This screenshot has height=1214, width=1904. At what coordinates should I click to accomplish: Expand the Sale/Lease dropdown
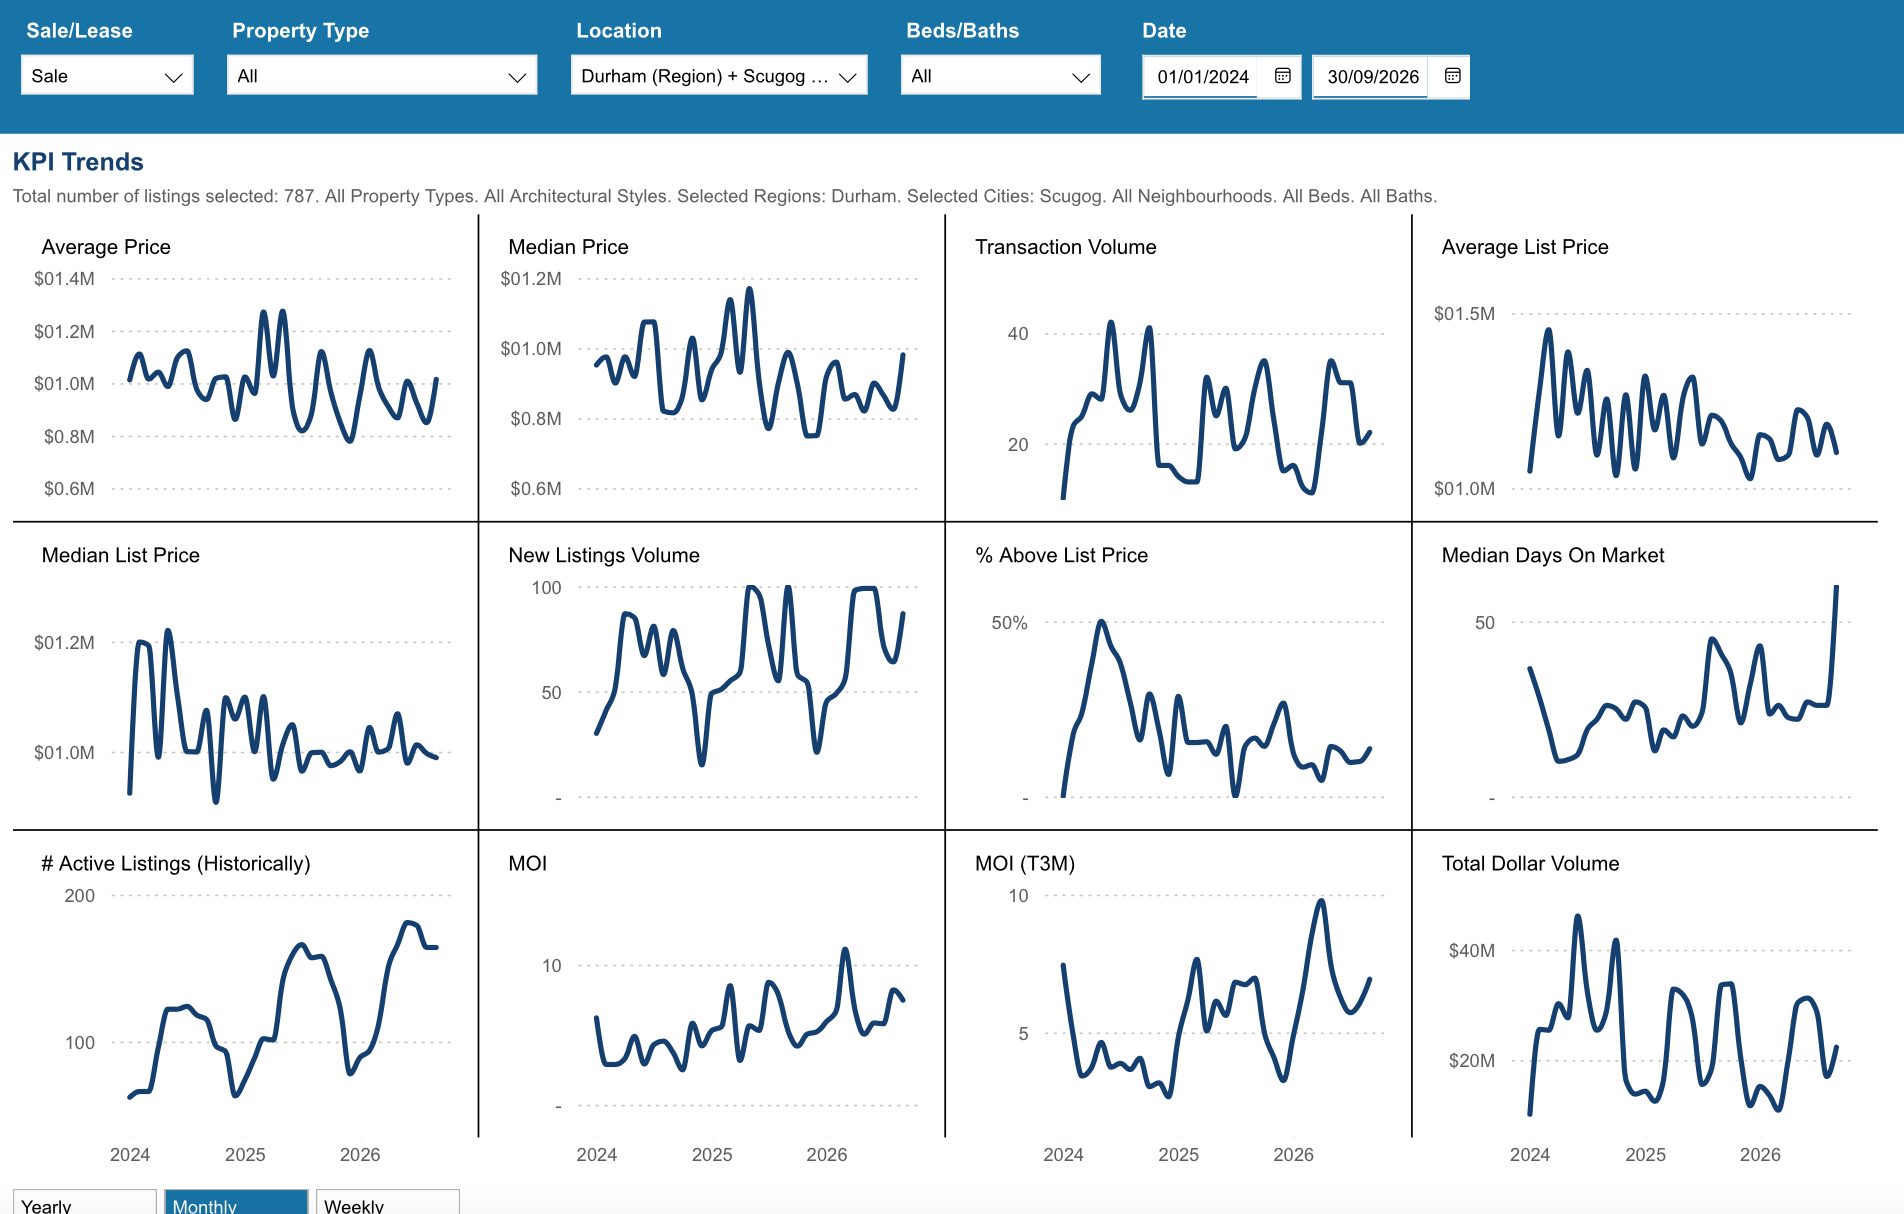tap(107, 76)
